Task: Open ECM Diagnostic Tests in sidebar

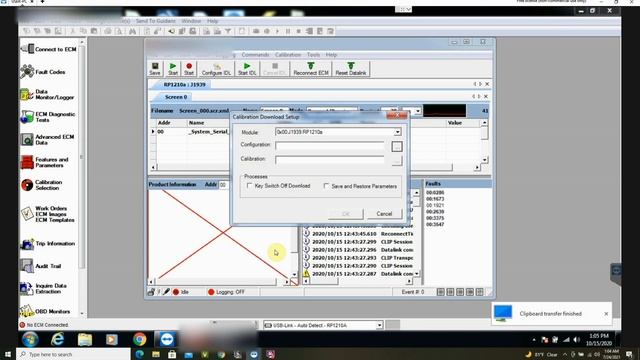Action: (48, 117)
